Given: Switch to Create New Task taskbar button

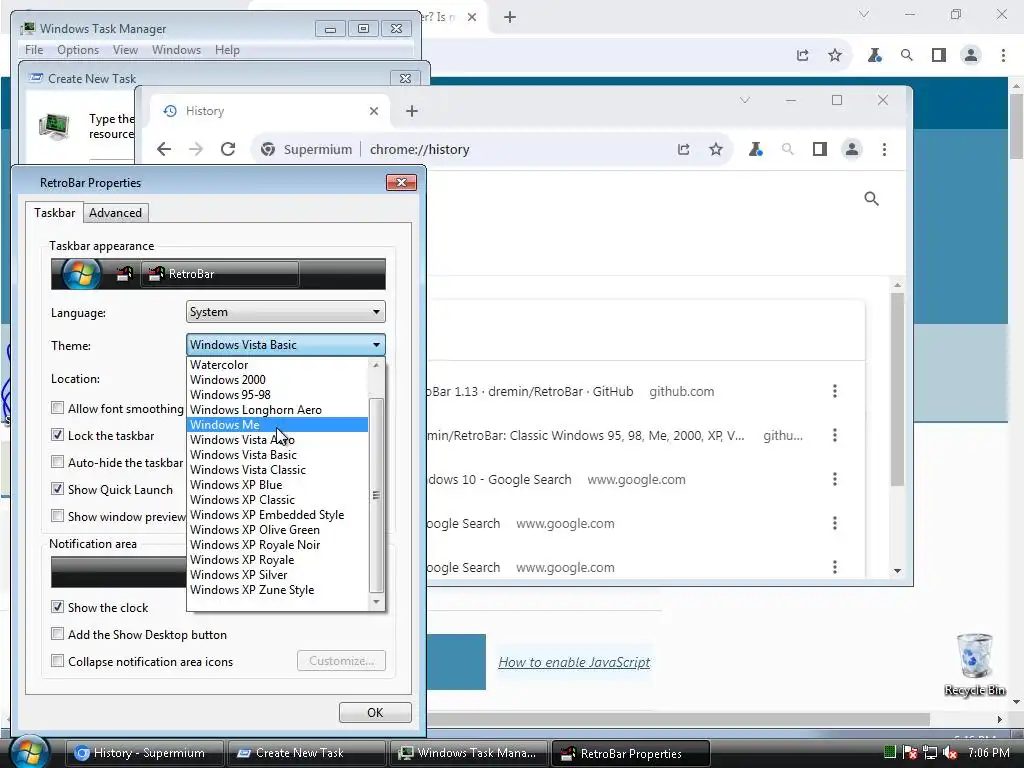Looking at the screenshot, I should tap(306, 753).
